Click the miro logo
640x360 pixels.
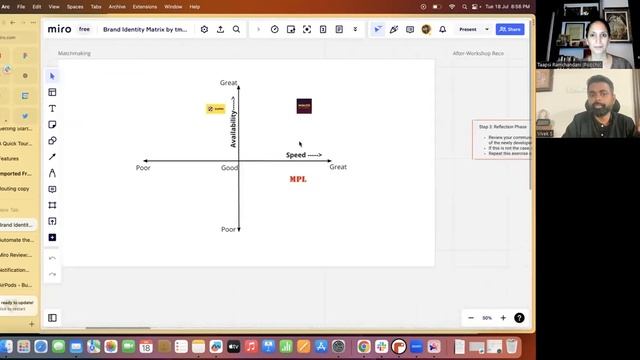[x=60, y=29]
